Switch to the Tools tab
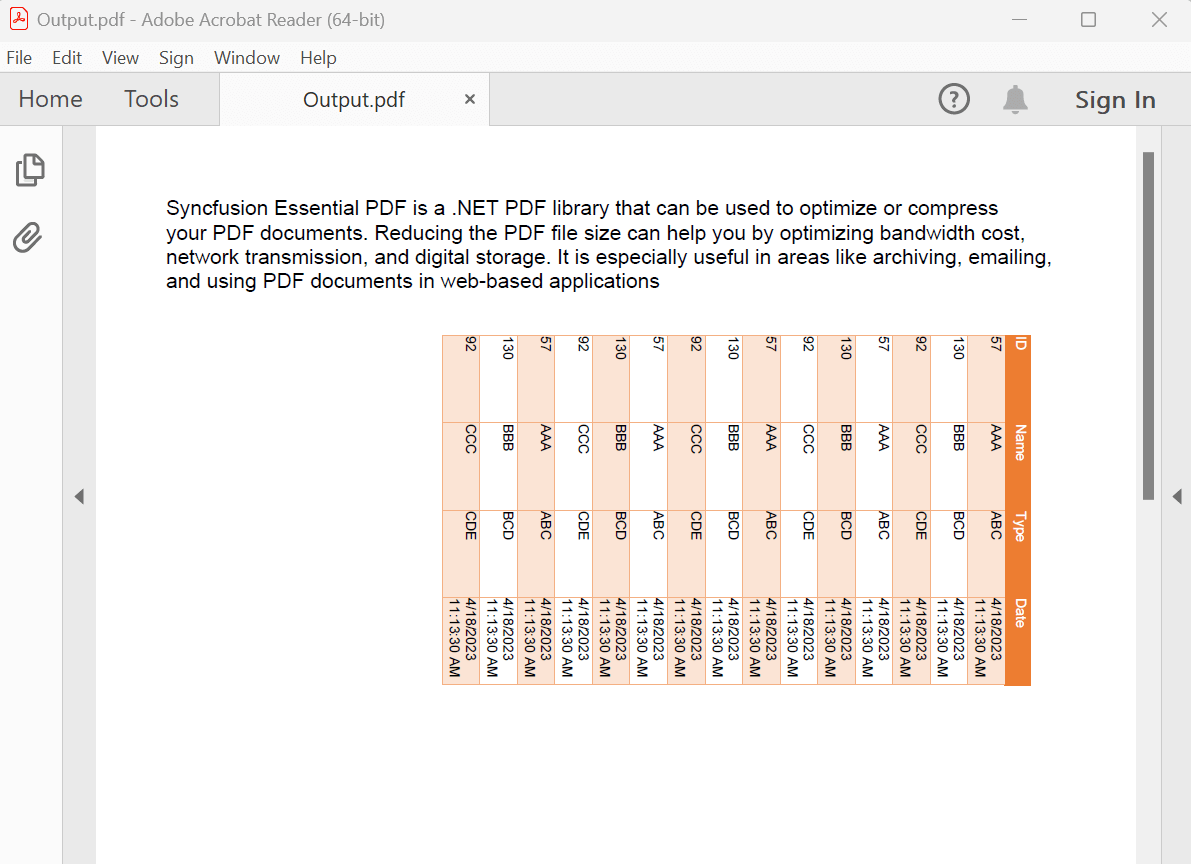Image resolution: width=1191 pixels, height=864 pixels. click(151, 99)
